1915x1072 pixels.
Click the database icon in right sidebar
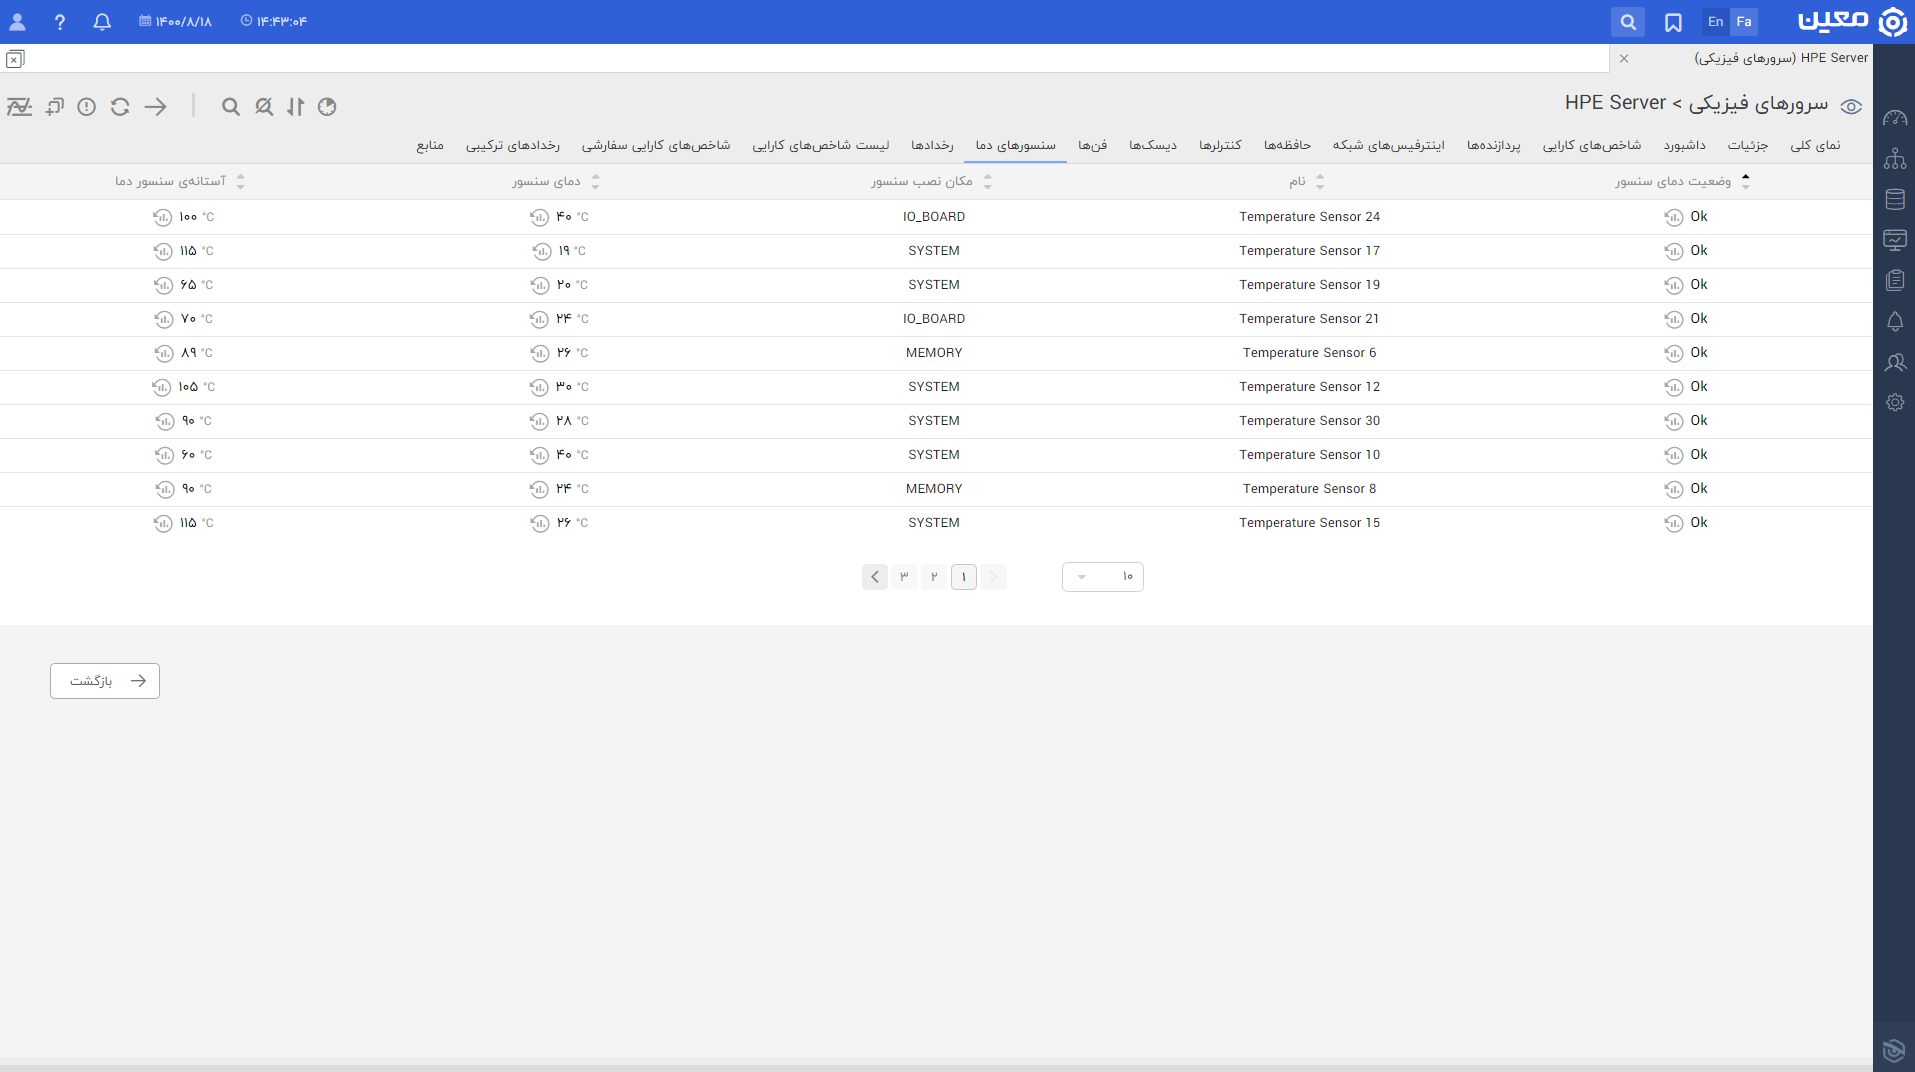point(1894,199)
